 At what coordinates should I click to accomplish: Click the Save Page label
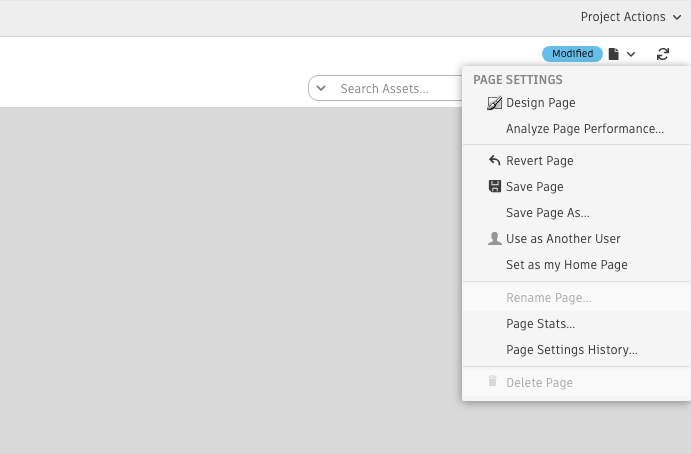point(535,186)
